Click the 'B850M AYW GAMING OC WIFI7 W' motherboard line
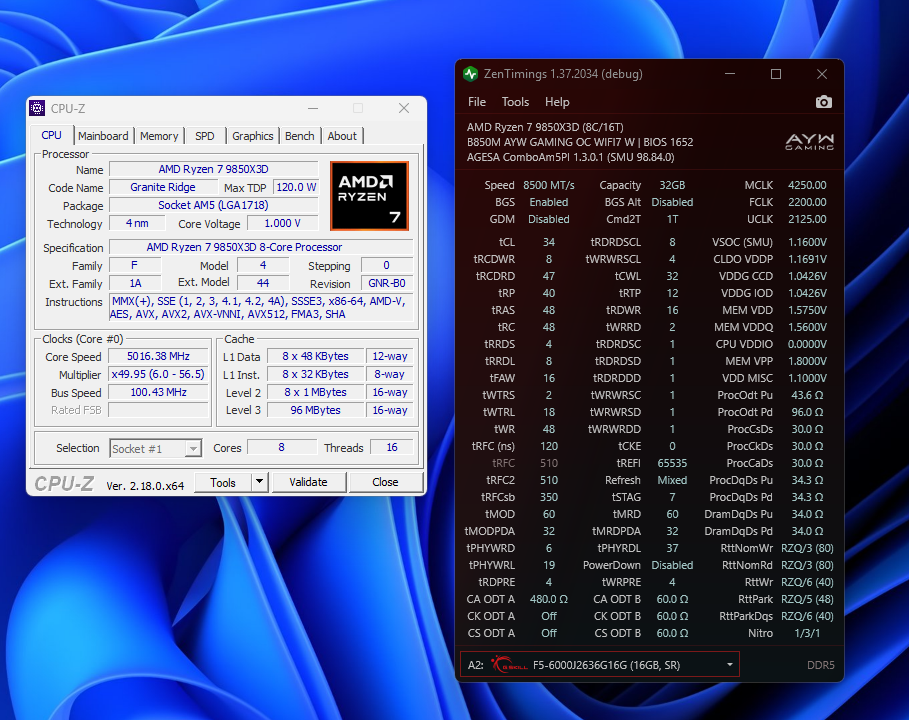909x720 pixels. [x=580, y=142]
